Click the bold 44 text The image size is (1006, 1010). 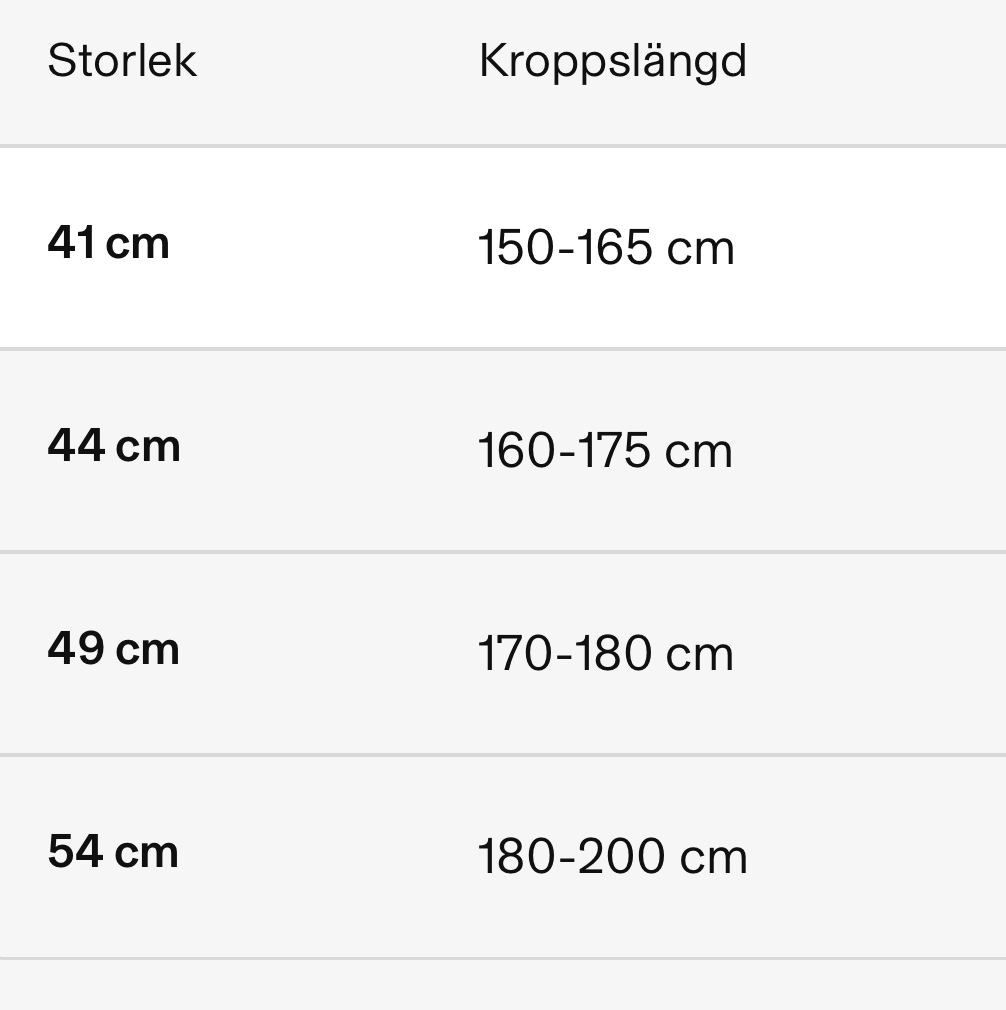click(x=77, y=445)
